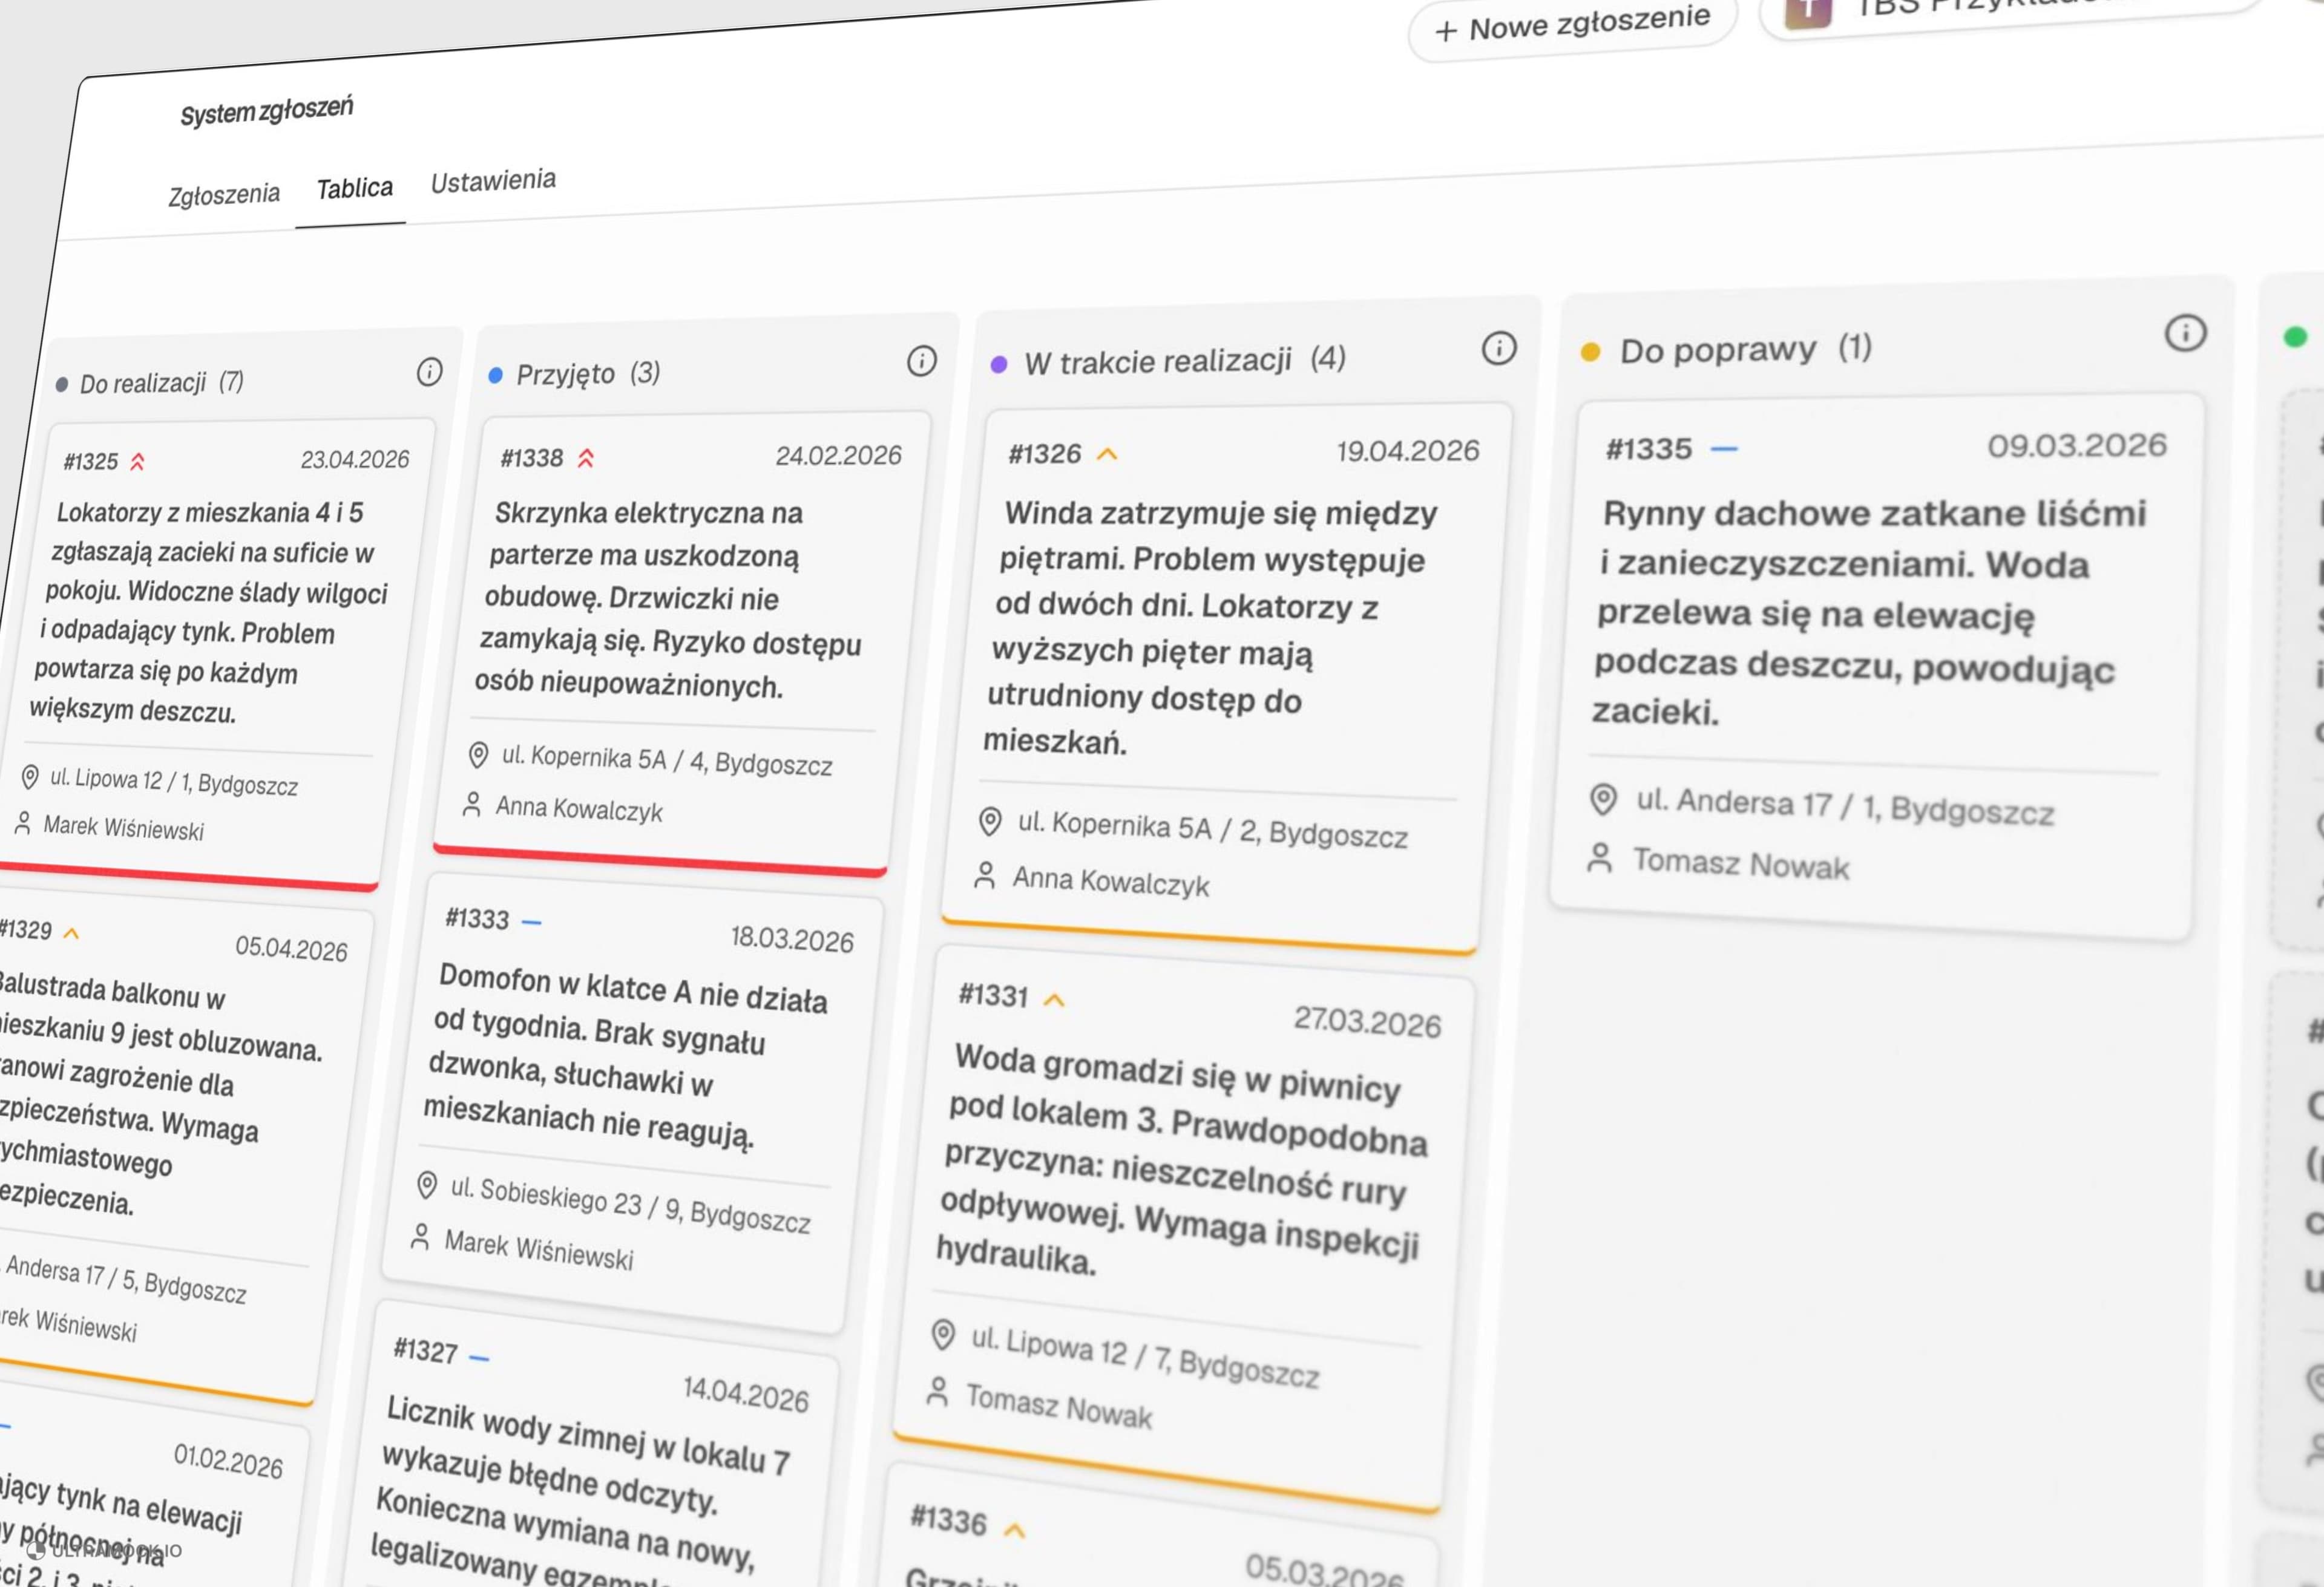The image size is (2324, 1587).
Task: Show info for the Do poprawy column
Action: [2185, 332]
